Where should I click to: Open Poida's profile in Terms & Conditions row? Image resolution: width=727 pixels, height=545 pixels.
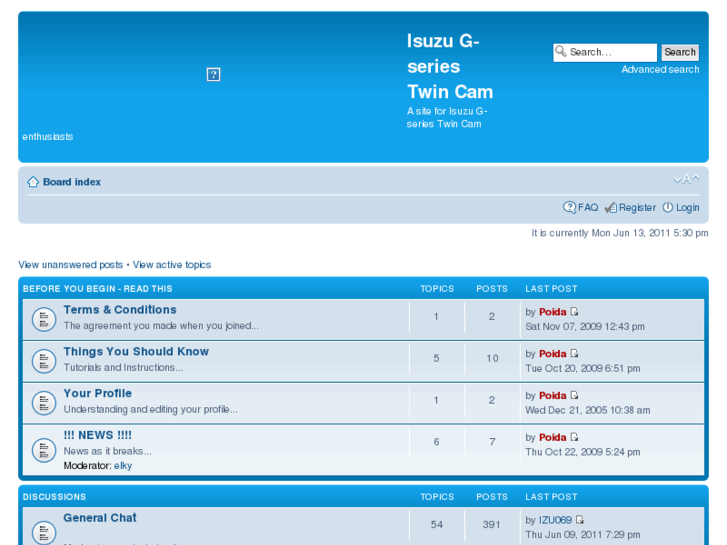point(553,312)
